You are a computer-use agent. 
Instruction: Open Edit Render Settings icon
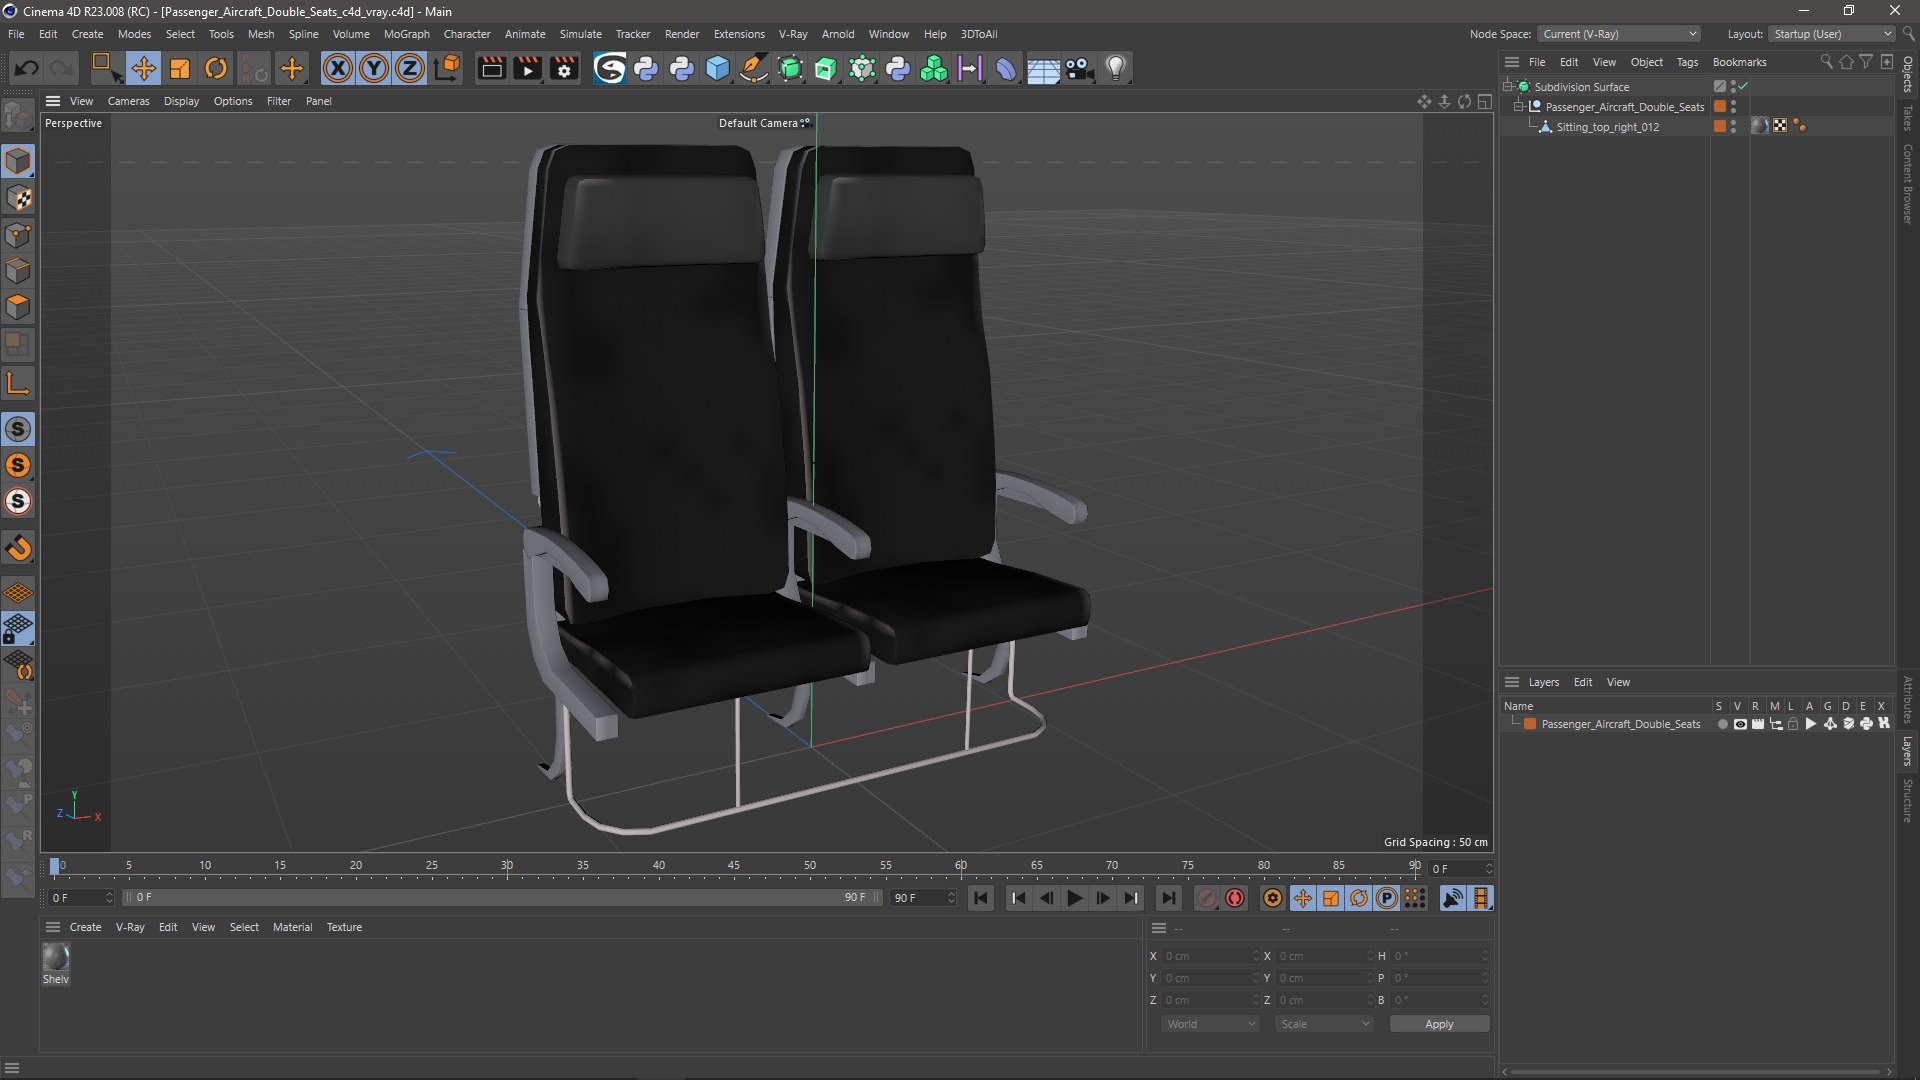[x=565, y=68]
